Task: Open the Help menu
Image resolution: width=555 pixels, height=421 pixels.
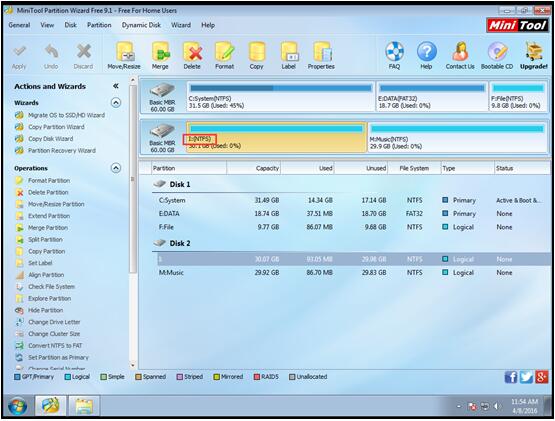Action: (208, 25)
